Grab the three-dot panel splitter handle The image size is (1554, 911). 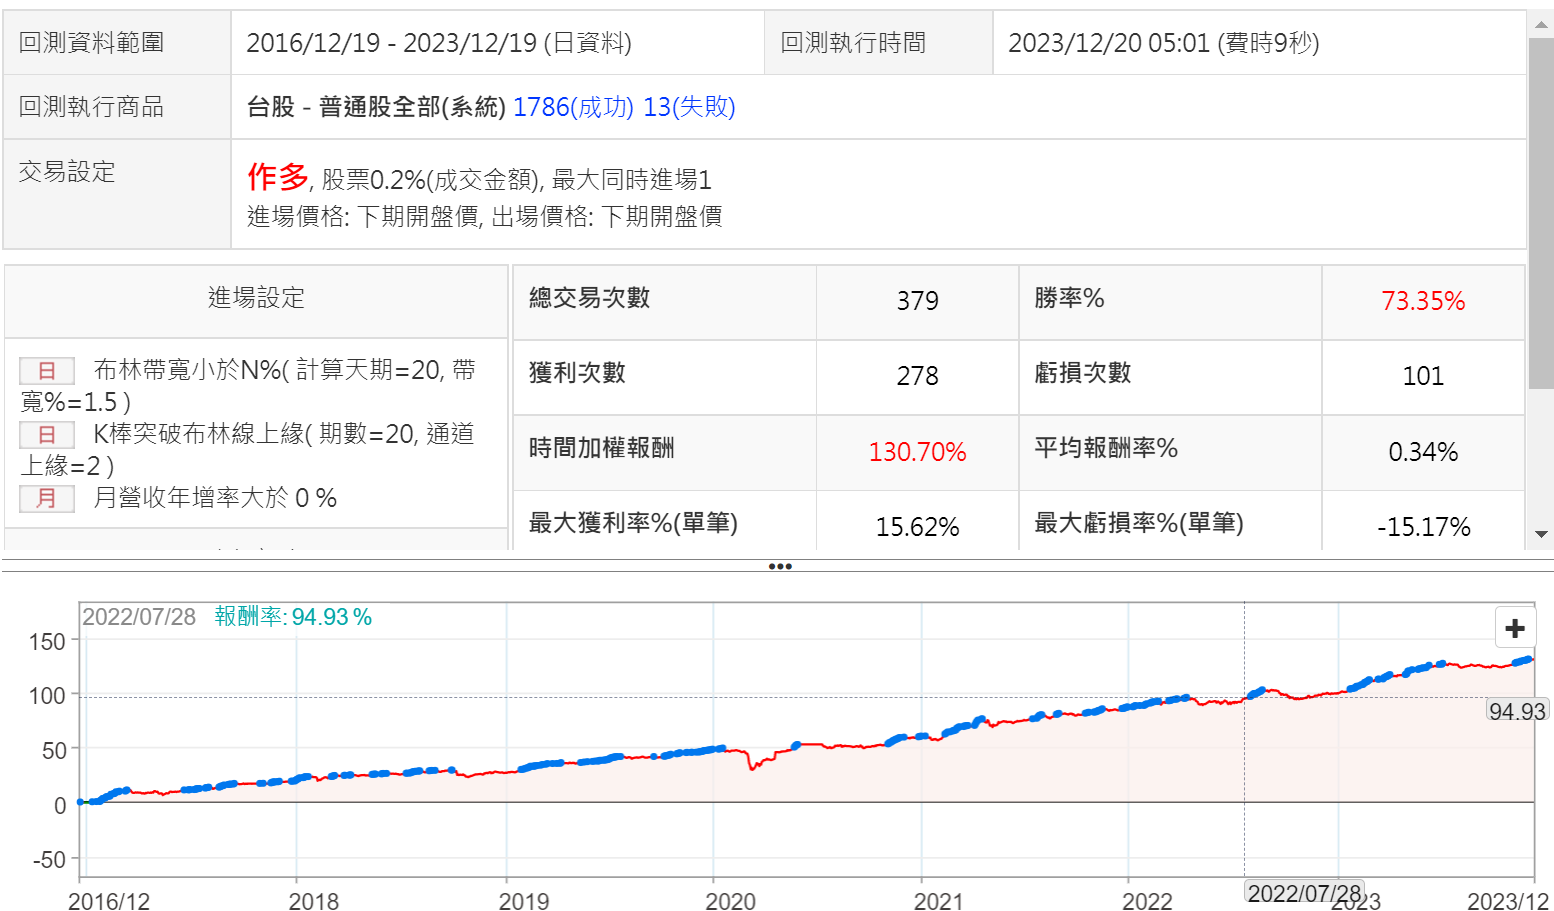(780, 566)
